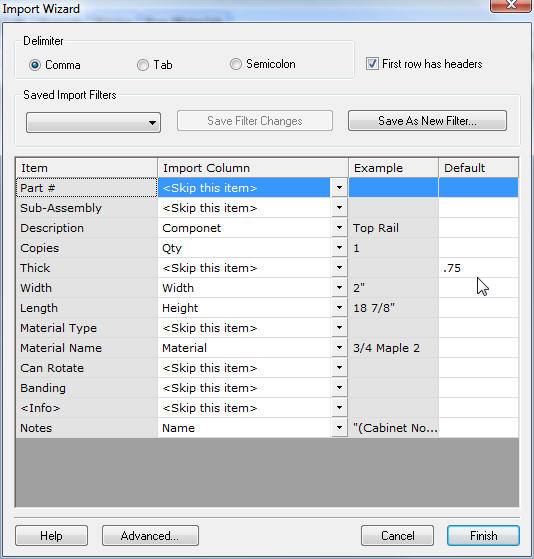
Task: Open Banding import column dropdown arrow
Action: [339, 388]
